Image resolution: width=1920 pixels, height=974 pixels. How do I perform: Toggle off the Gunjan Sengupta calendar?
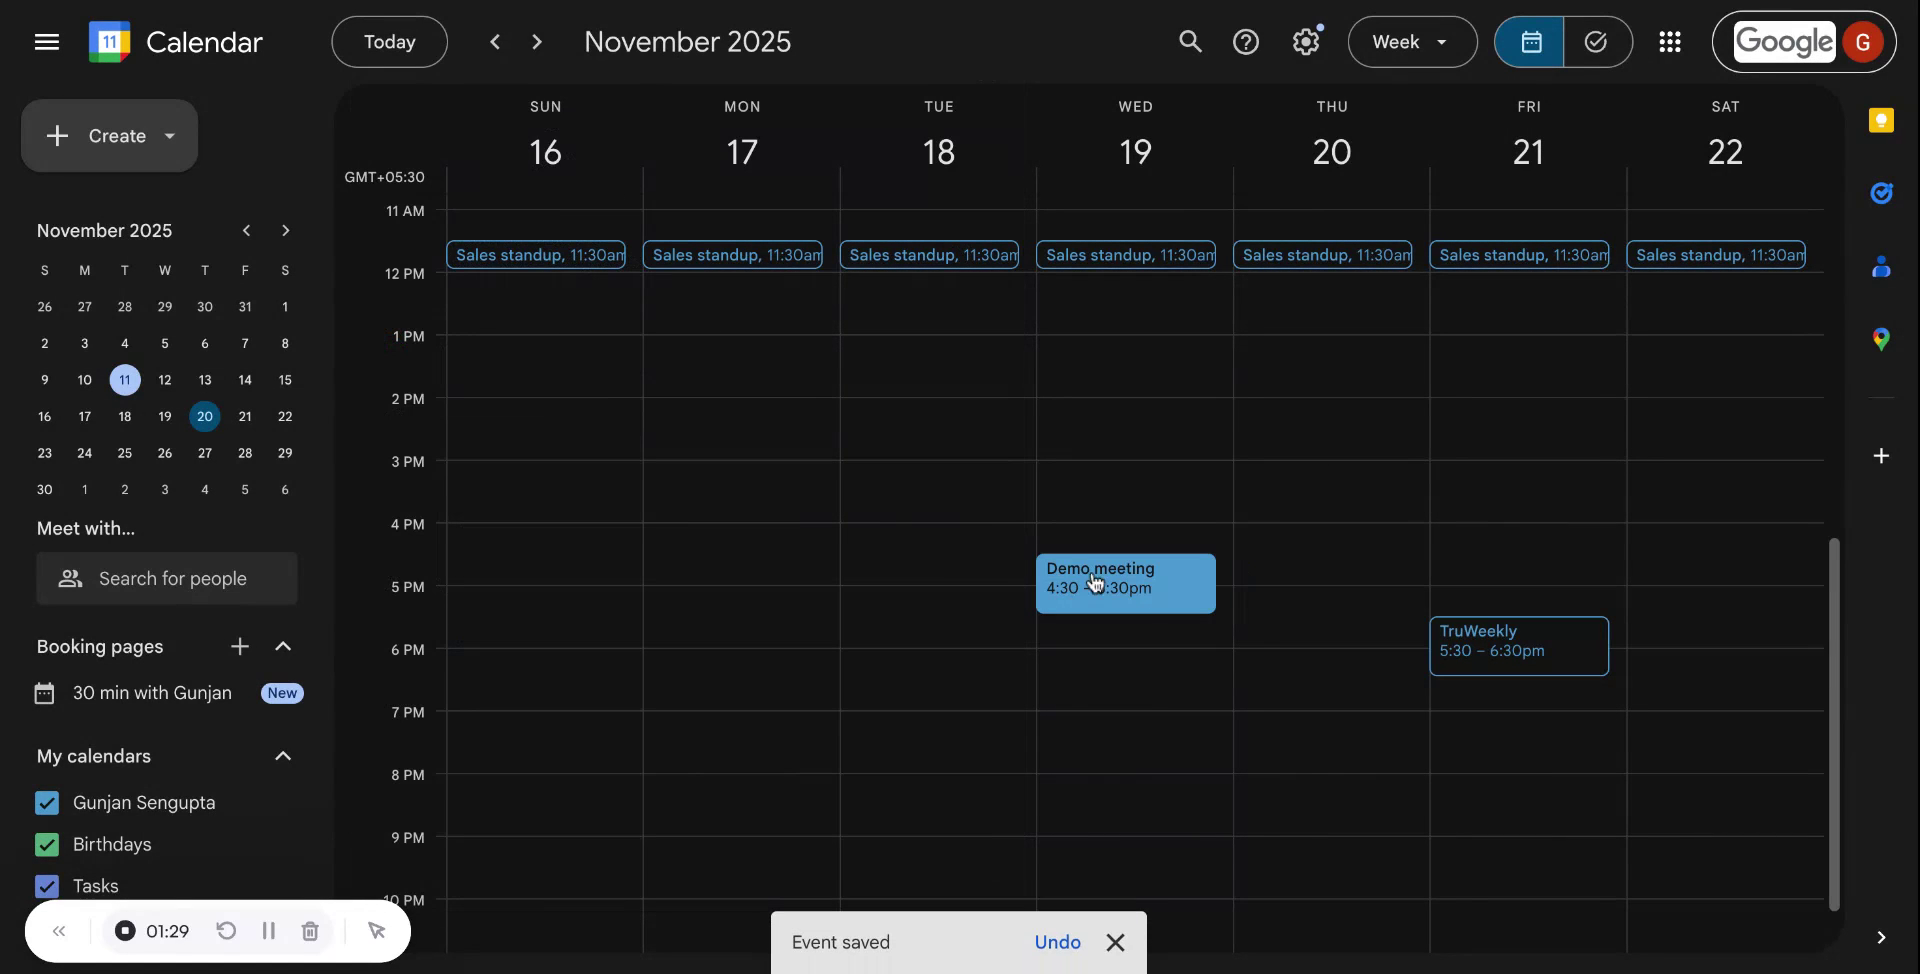[x=46, y=802]
